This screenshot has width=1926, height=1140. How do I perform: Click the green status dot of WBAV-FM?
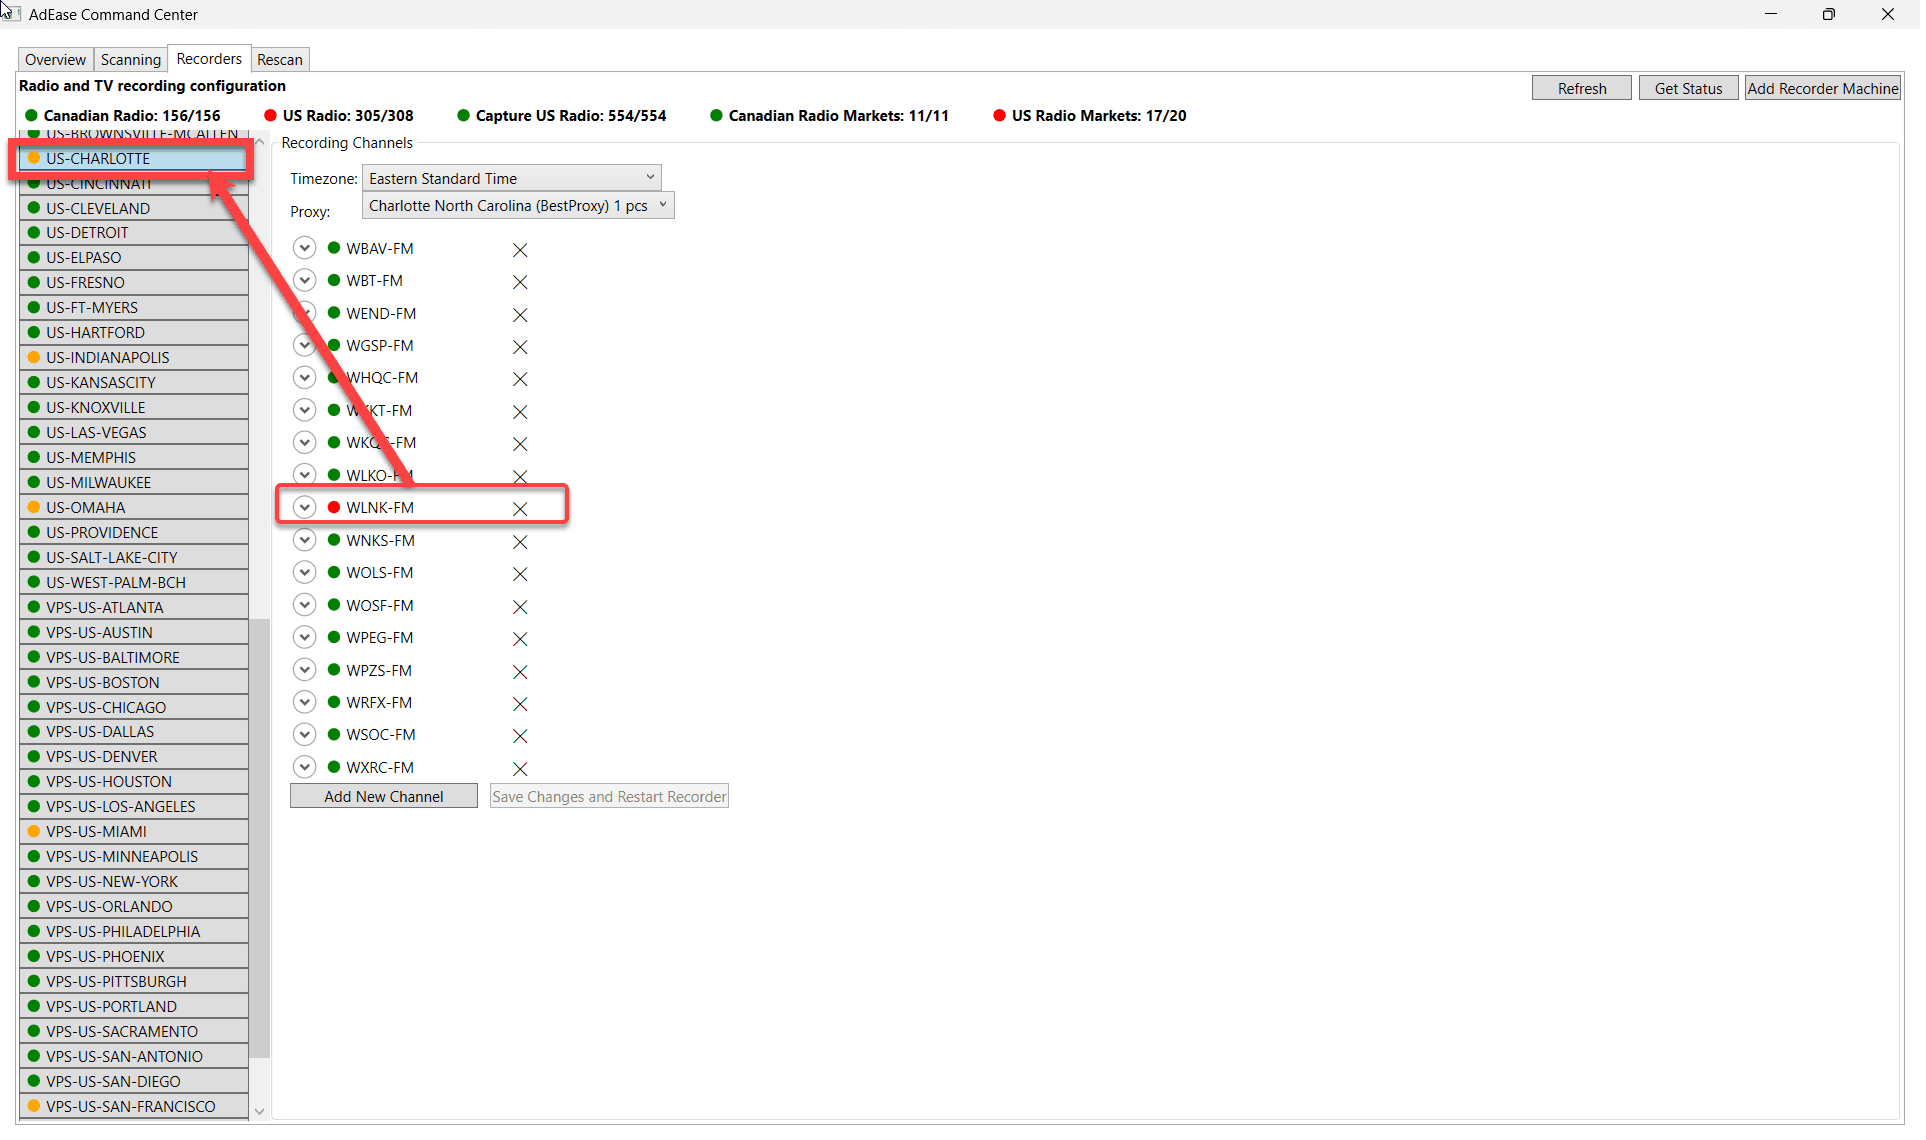334,248
